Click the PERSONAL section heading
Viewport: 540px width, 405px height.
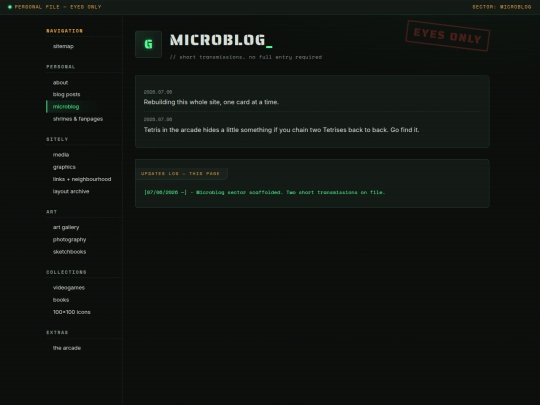click(x=61, y=67)
